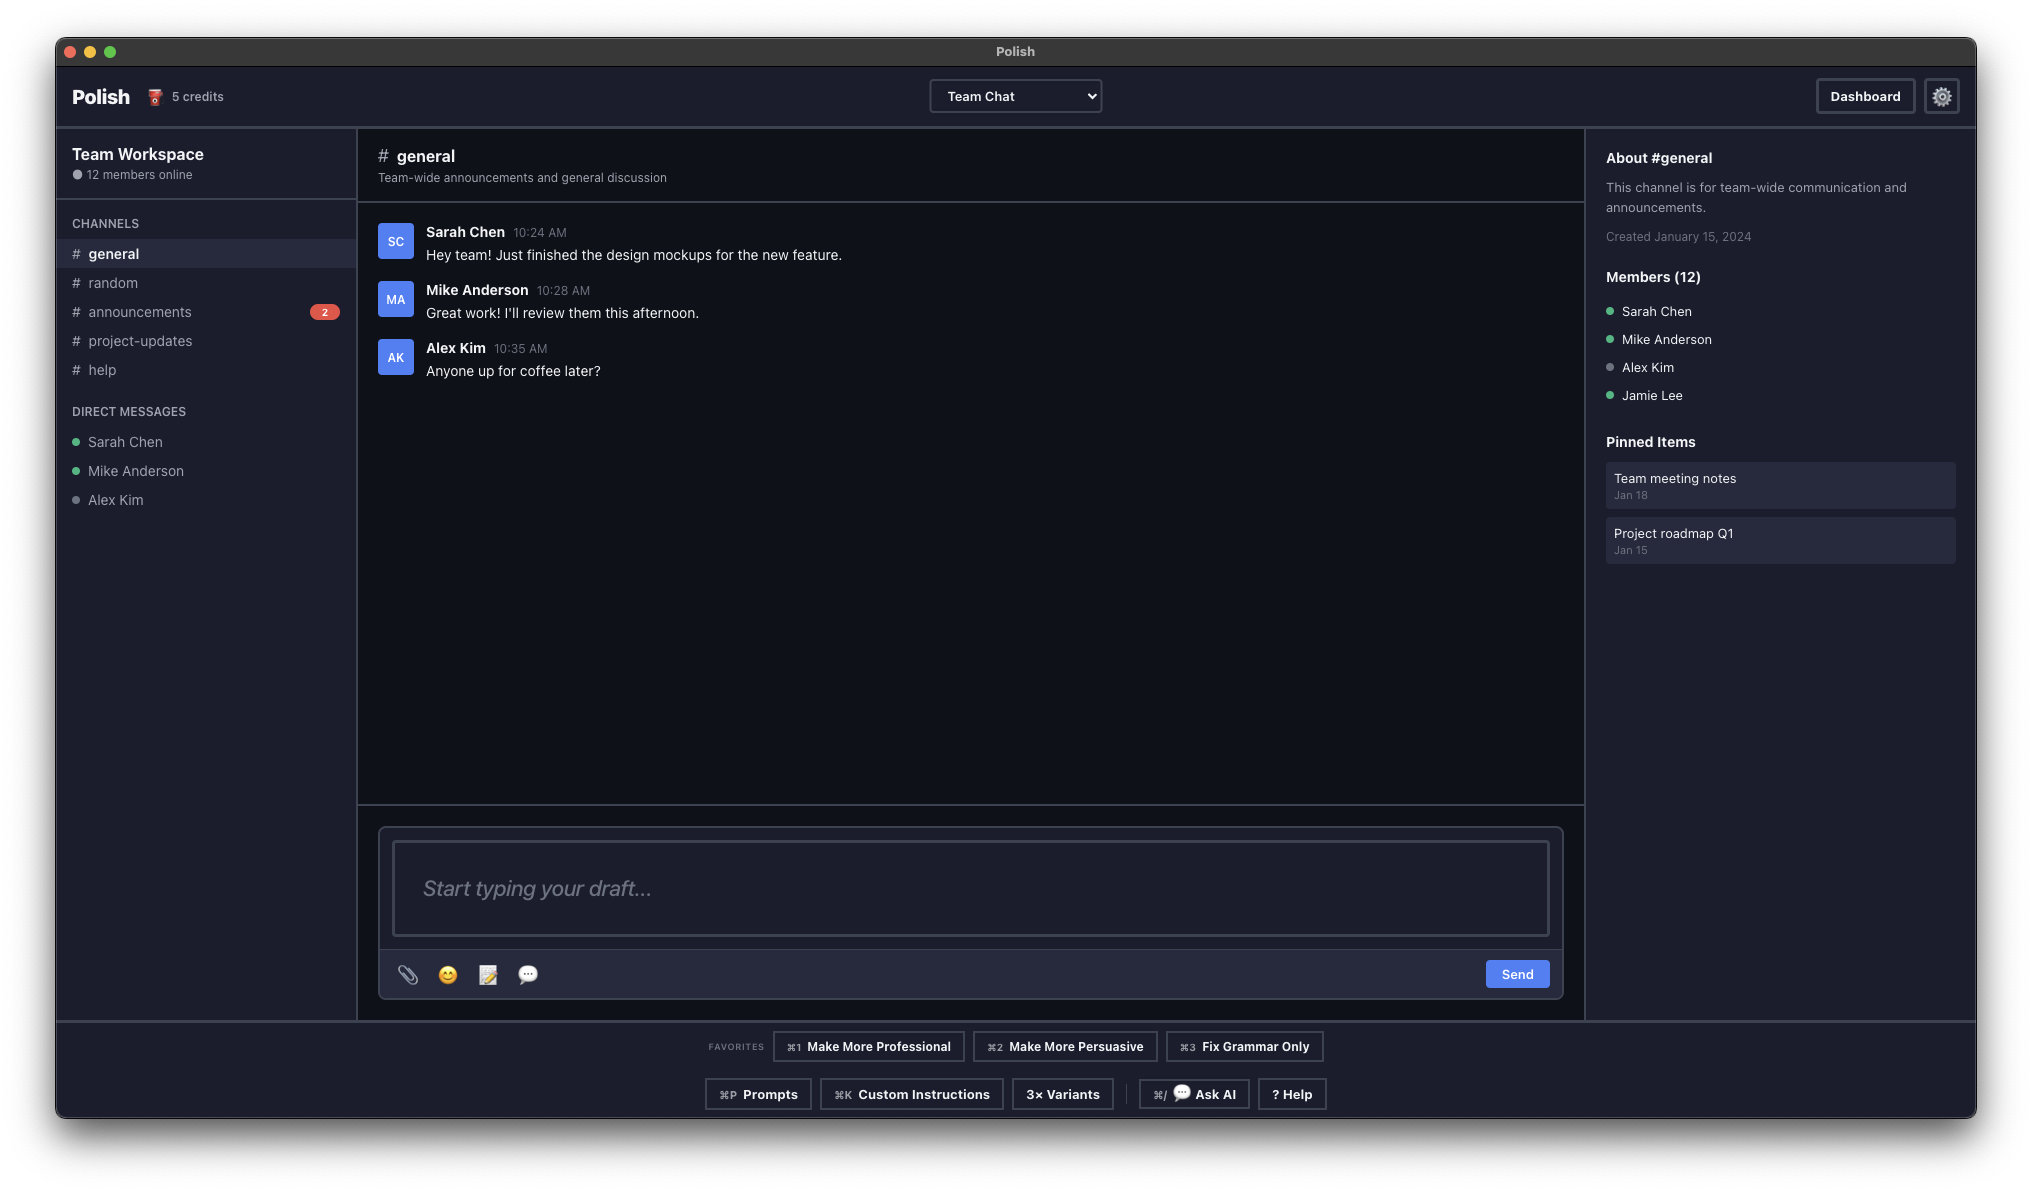The image size is (2032, 1192).
Task: Open the Team Chat dropdown
Action: 1015,96
